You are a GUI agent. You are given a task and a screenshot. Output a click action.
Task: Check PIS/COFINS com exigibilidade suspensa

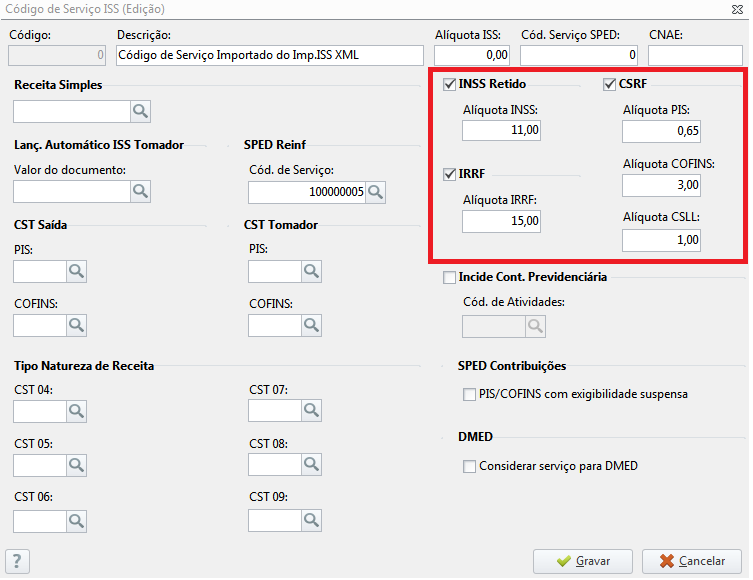click(x=469, y=395)
